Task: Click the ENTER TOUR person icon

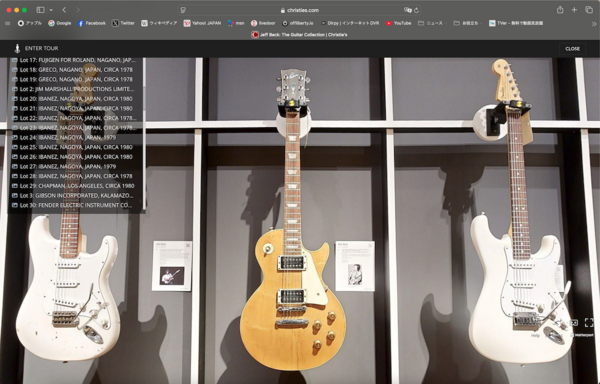Action: point(17,48)
